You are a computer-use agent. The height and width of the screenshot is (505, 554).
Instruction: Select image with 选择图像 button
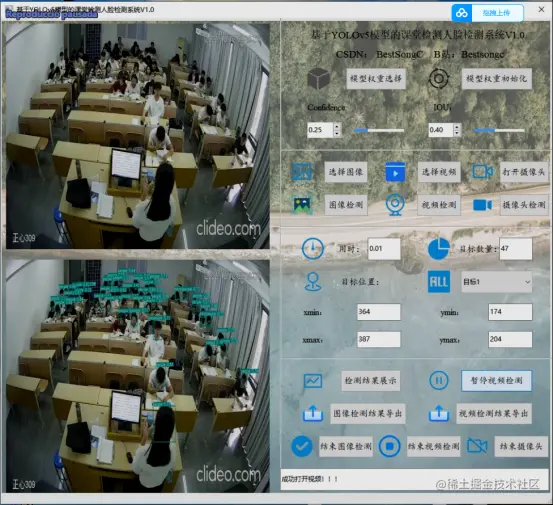point(346,172)
